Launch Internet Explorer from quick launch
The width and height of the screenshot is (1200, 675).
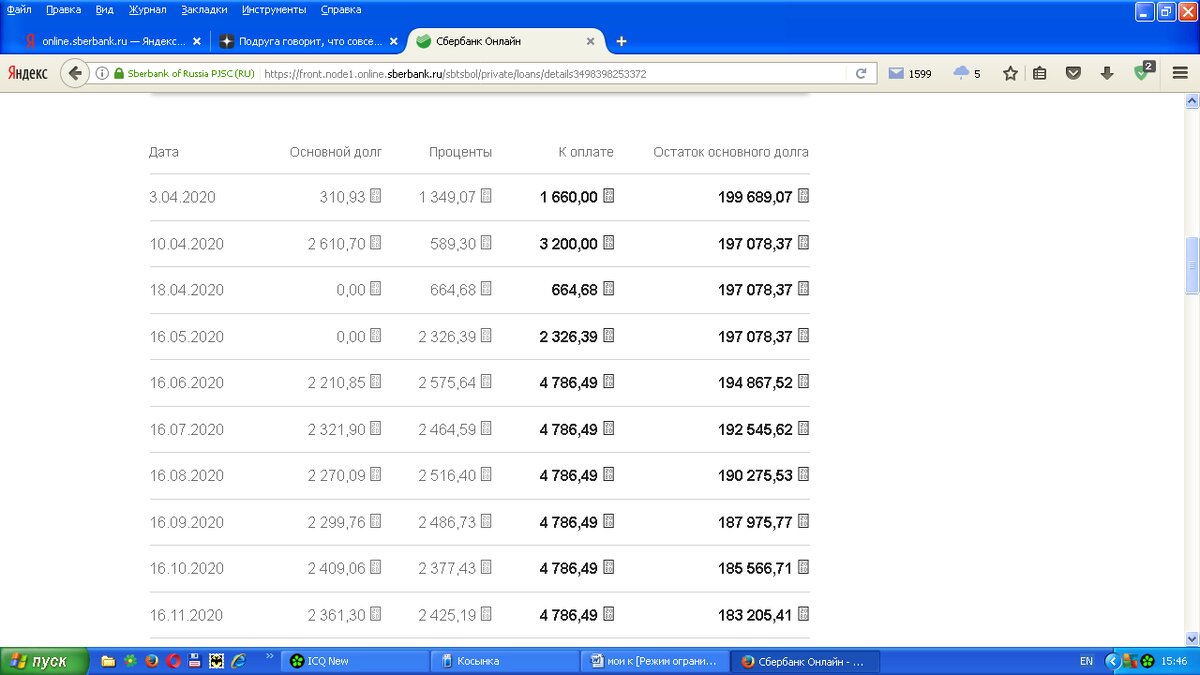click(x=238, y=661)
